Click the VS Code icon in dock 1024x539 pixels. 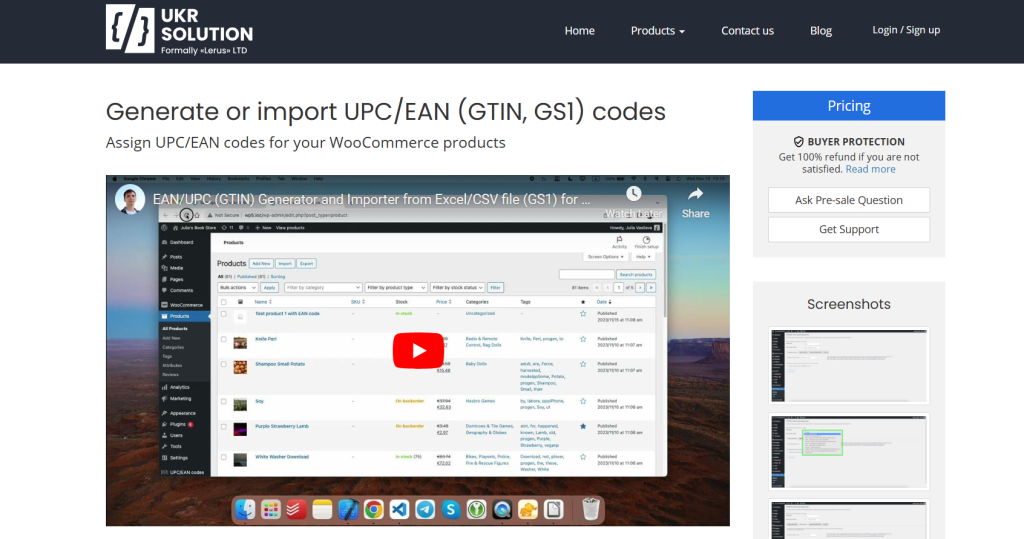click(x=399, y=510)
